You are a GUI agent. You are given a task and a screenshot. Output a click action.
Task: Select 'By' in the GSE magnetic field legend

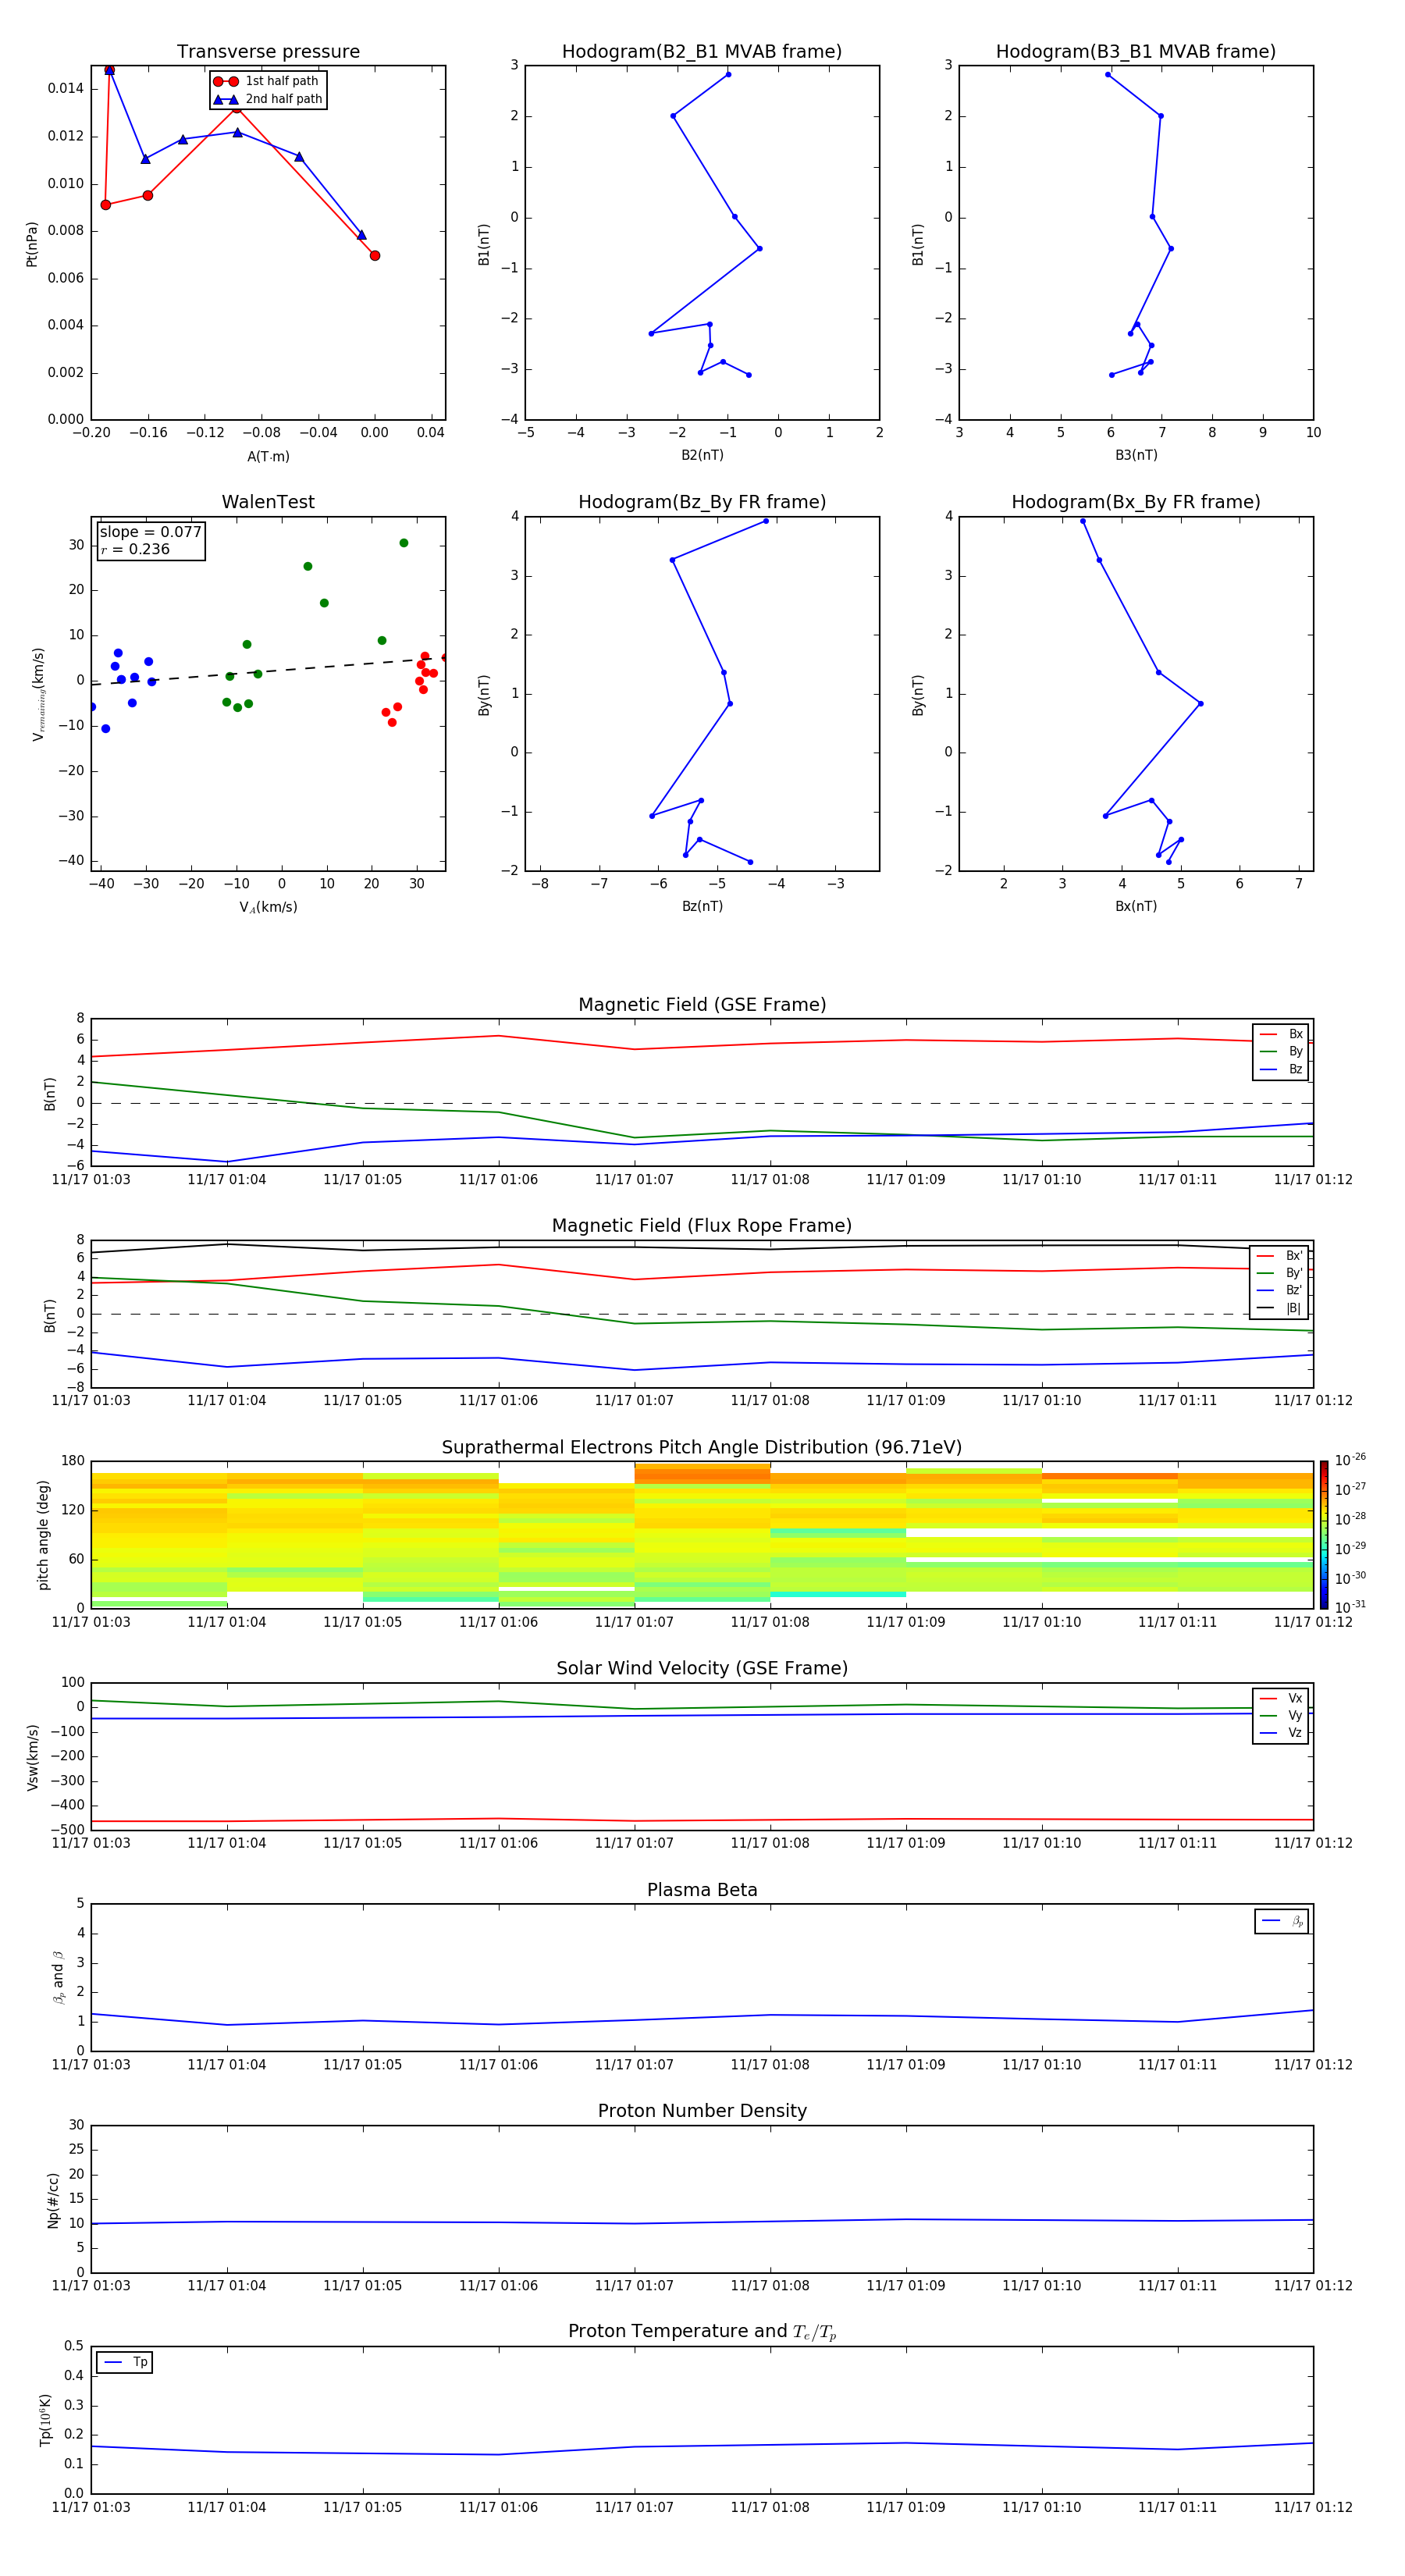tap(1281, 1051)
